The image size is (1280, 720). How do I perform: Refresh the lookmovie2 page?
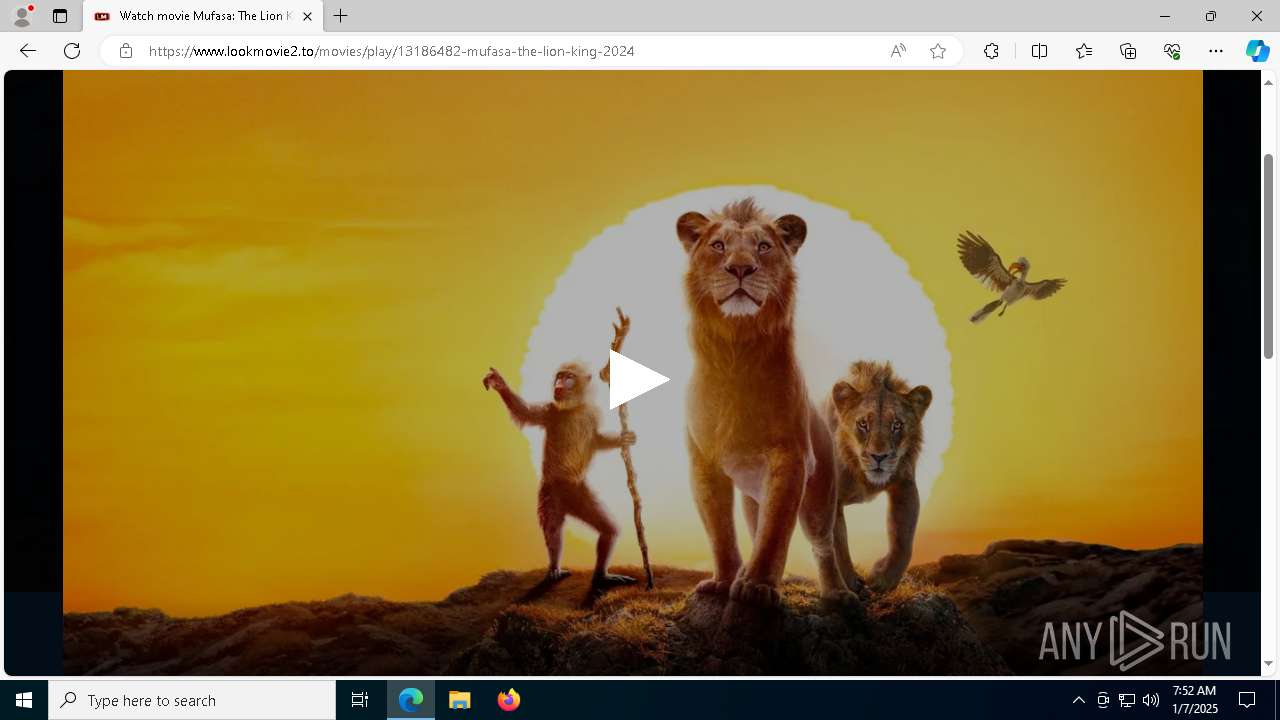point(72,51)
